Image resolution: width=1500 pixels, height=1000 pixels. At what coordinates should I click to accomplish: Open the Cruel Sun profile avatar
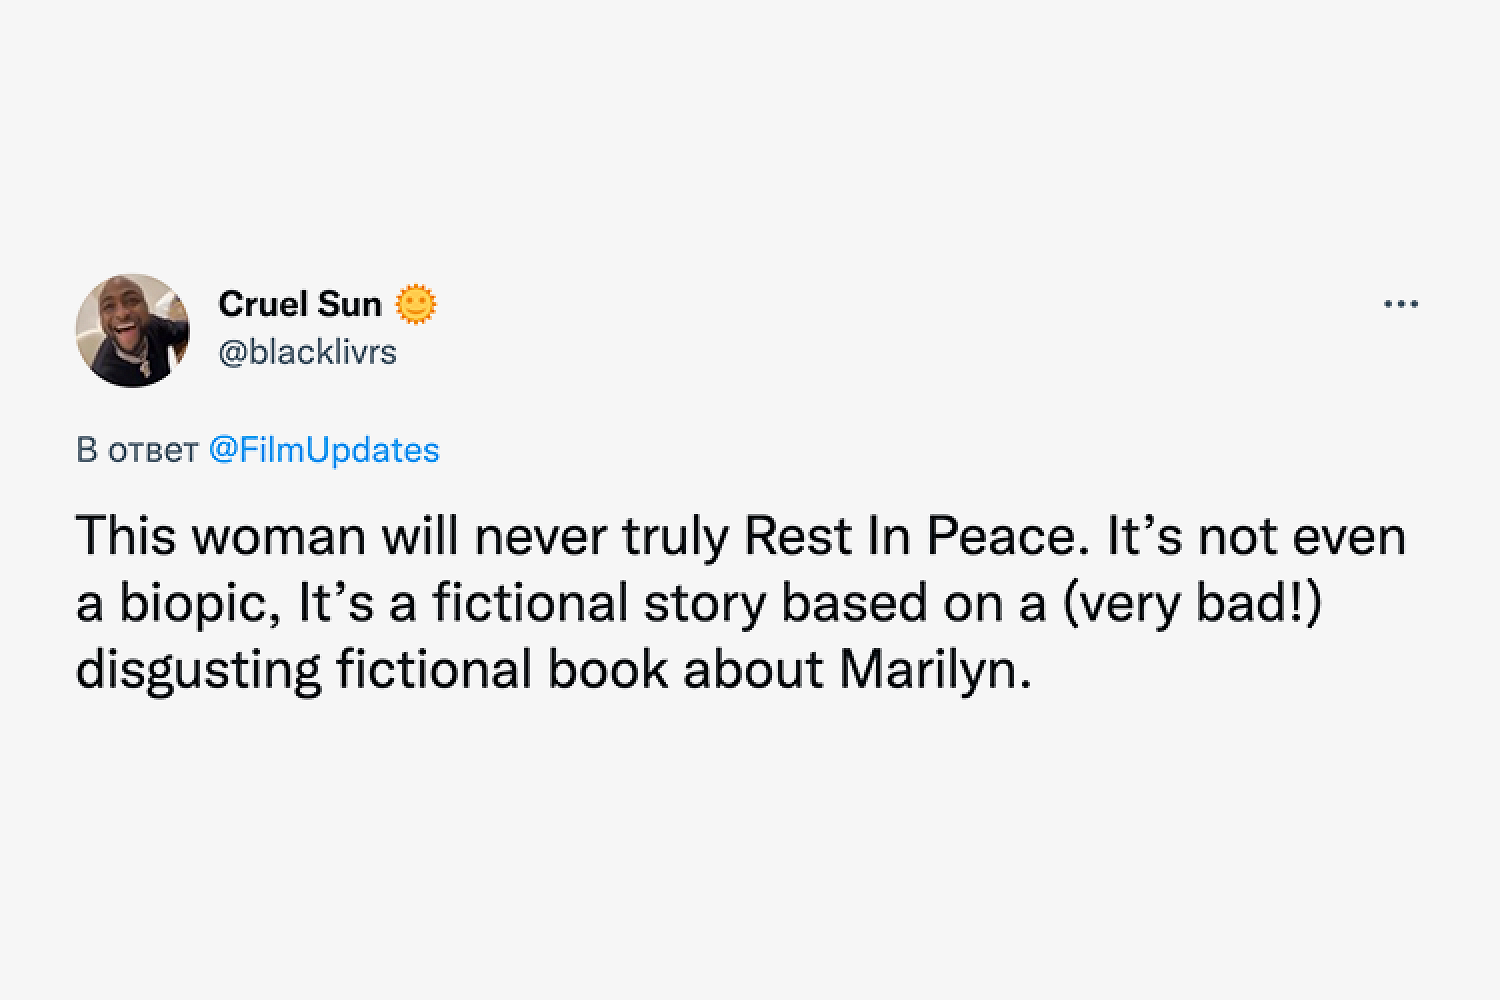[132, 330]
